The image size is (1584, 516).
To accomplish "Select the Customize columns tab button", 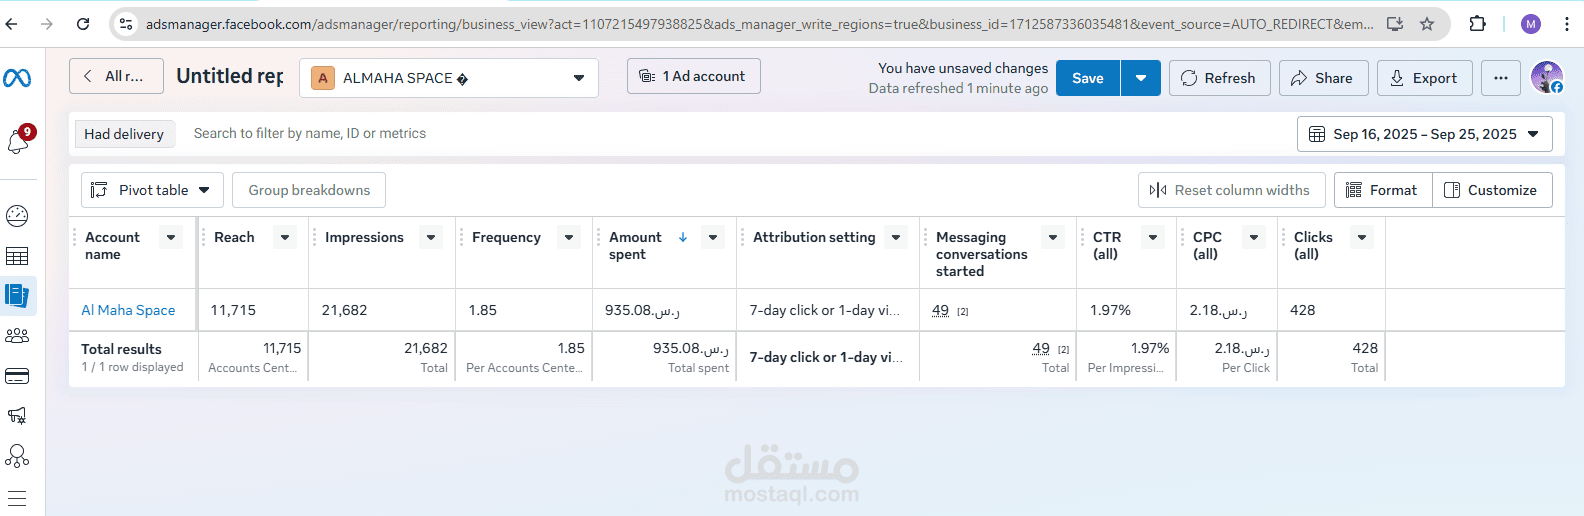I will point(1492,190).
